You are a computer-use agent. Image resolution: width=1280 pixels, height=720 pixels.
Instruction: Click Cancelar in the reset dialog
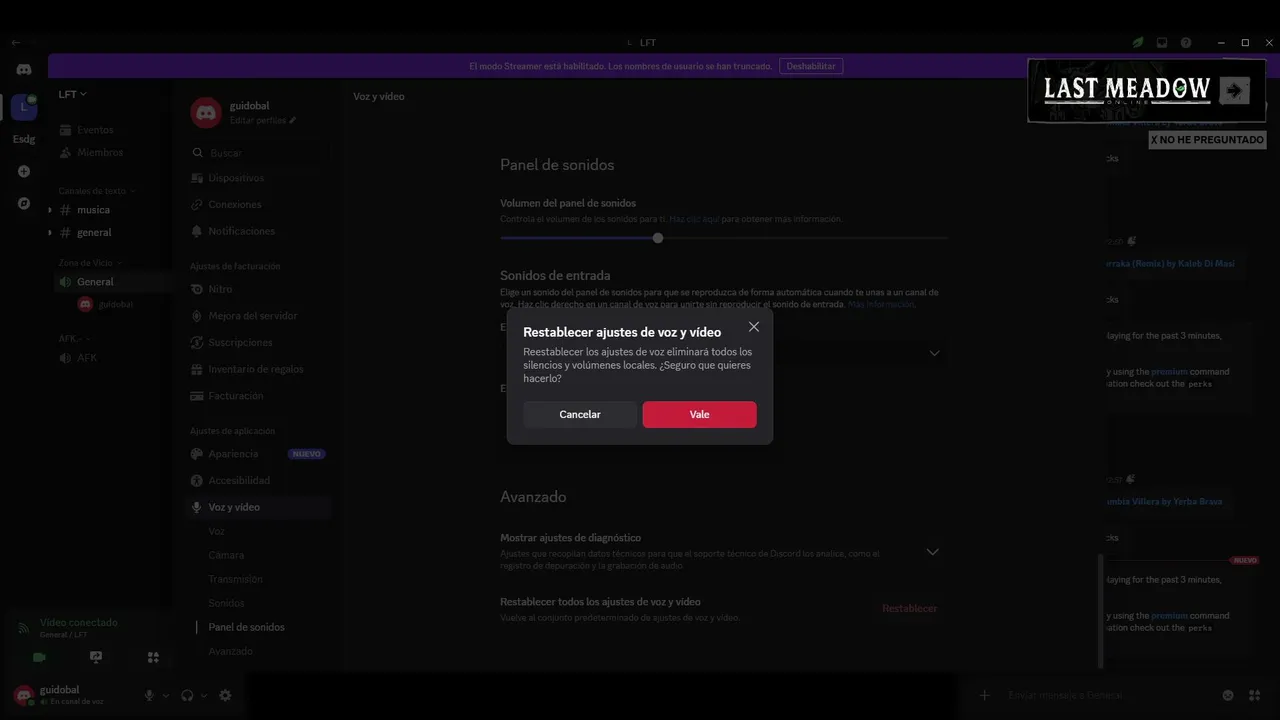tap(580, 414)
